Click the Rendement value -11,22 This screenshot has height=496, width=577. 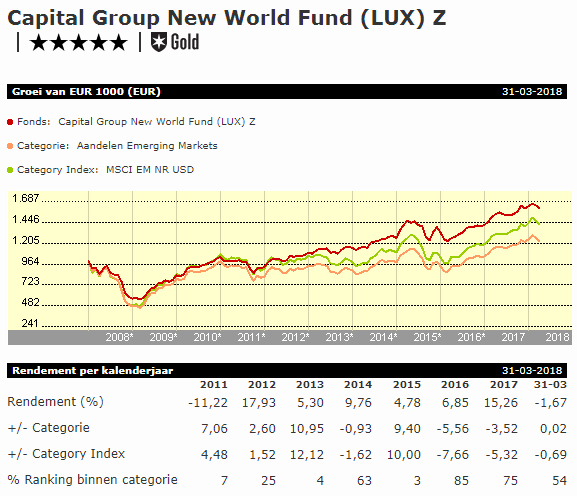point(208,403)
